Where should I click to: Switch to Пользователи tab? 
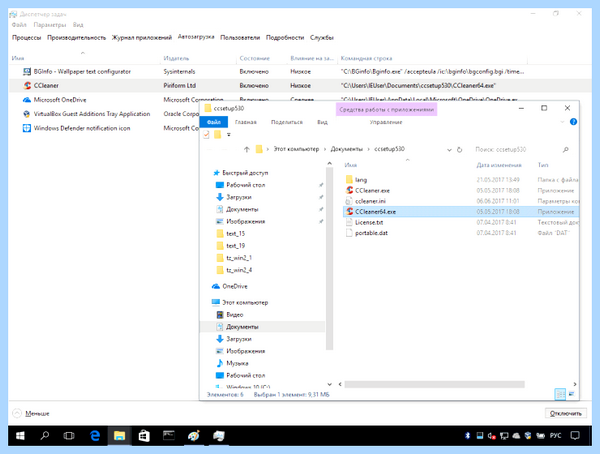click(240, 38)
